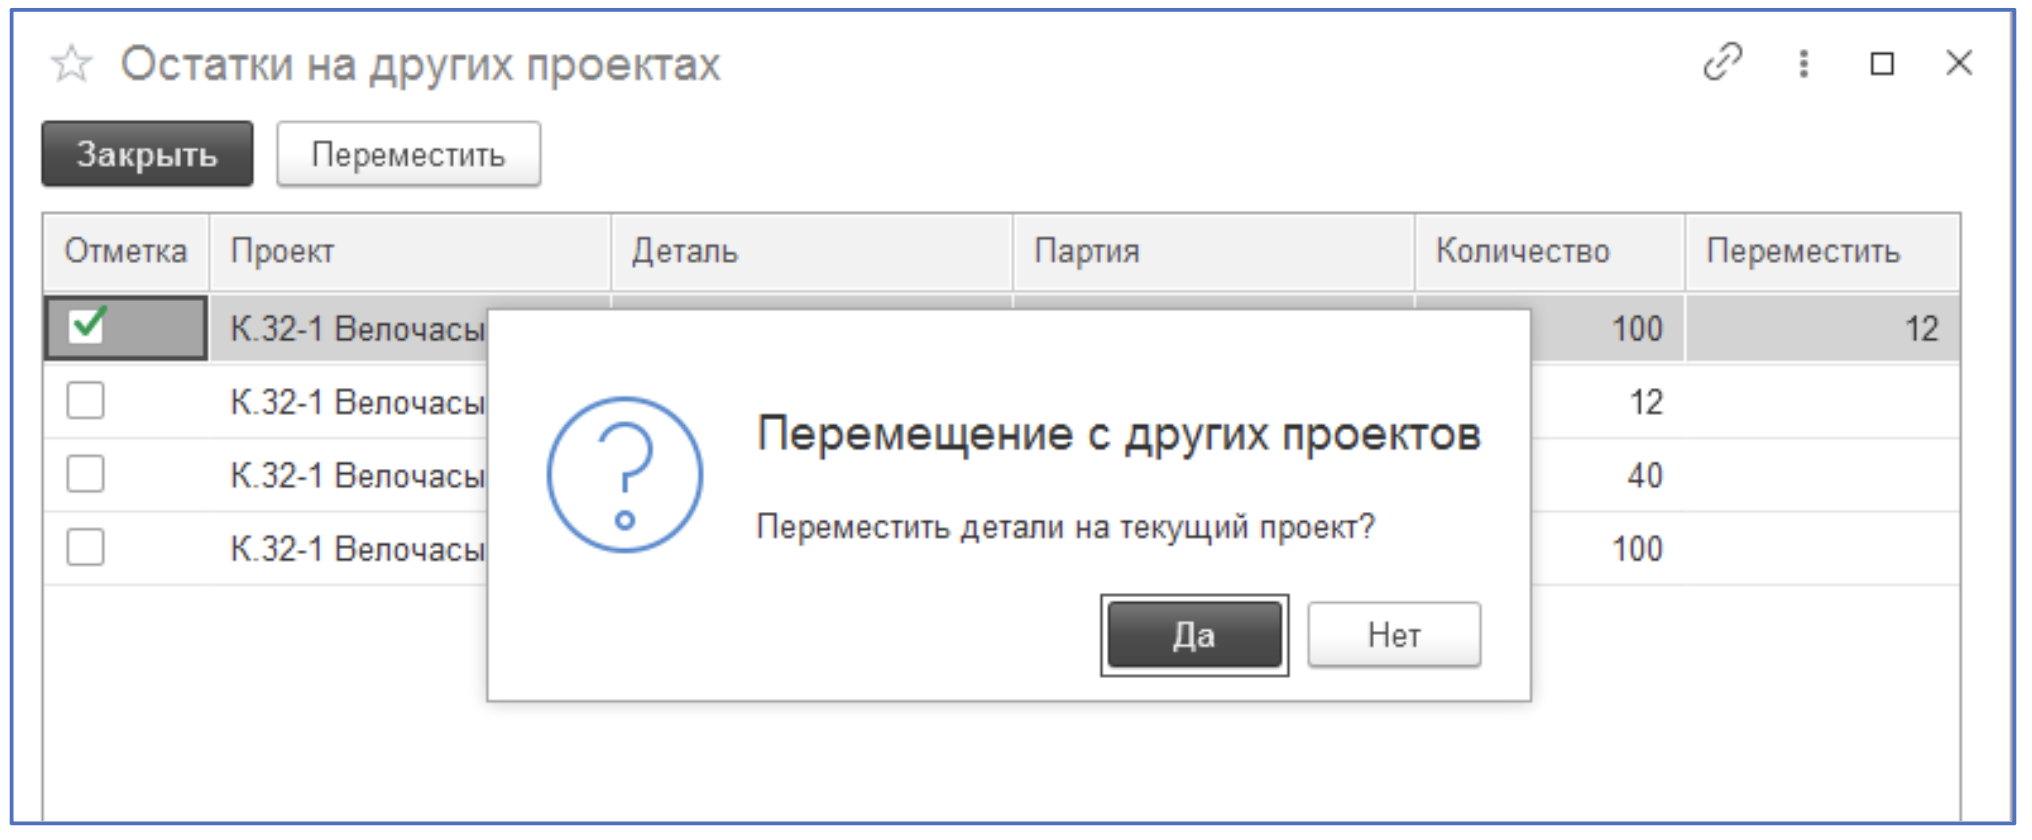Screen dimensions: 2032x840
Task: Mark the fourth row Отметка checkbox
Action: pos(86,548)
